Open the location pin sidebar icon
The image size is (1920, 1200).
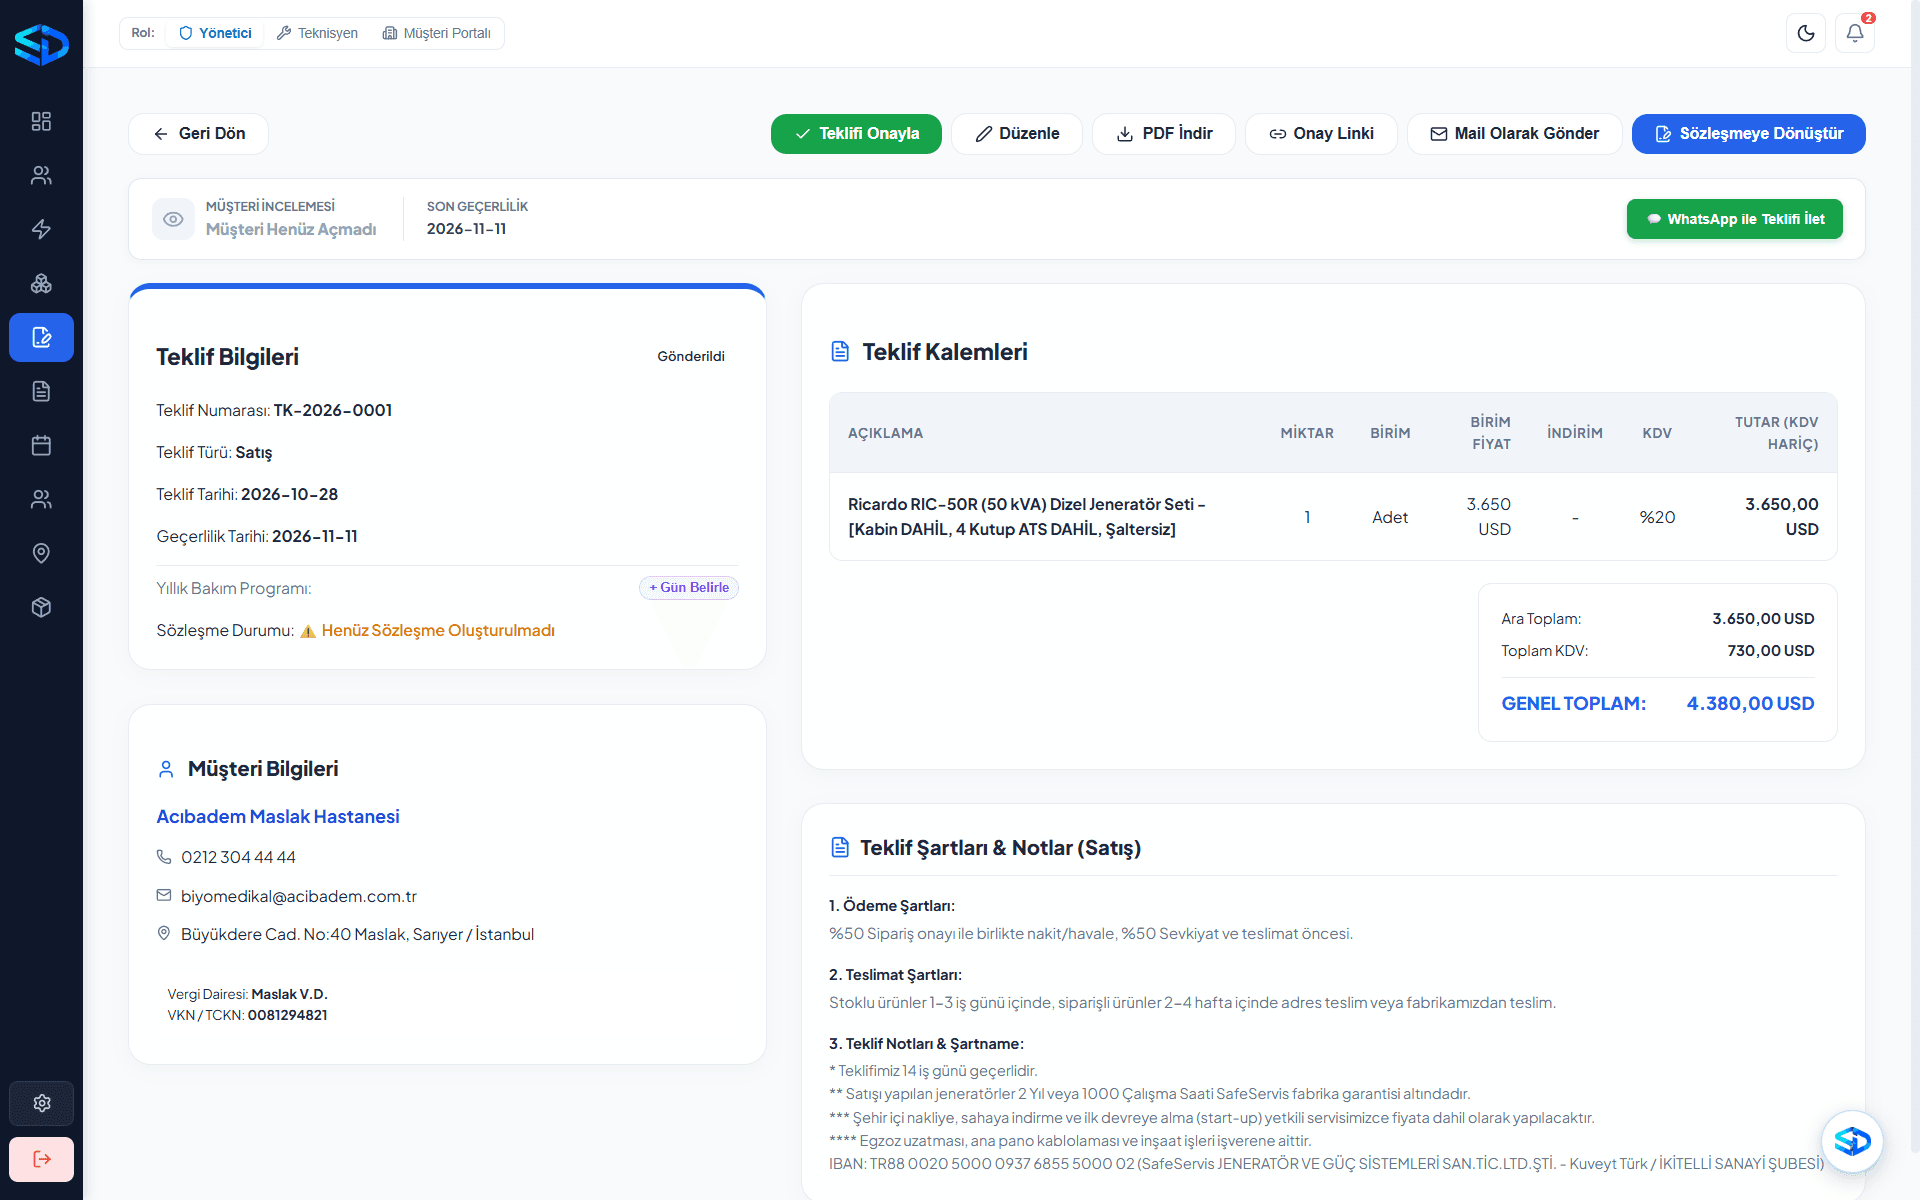click(x=41, y=553)
